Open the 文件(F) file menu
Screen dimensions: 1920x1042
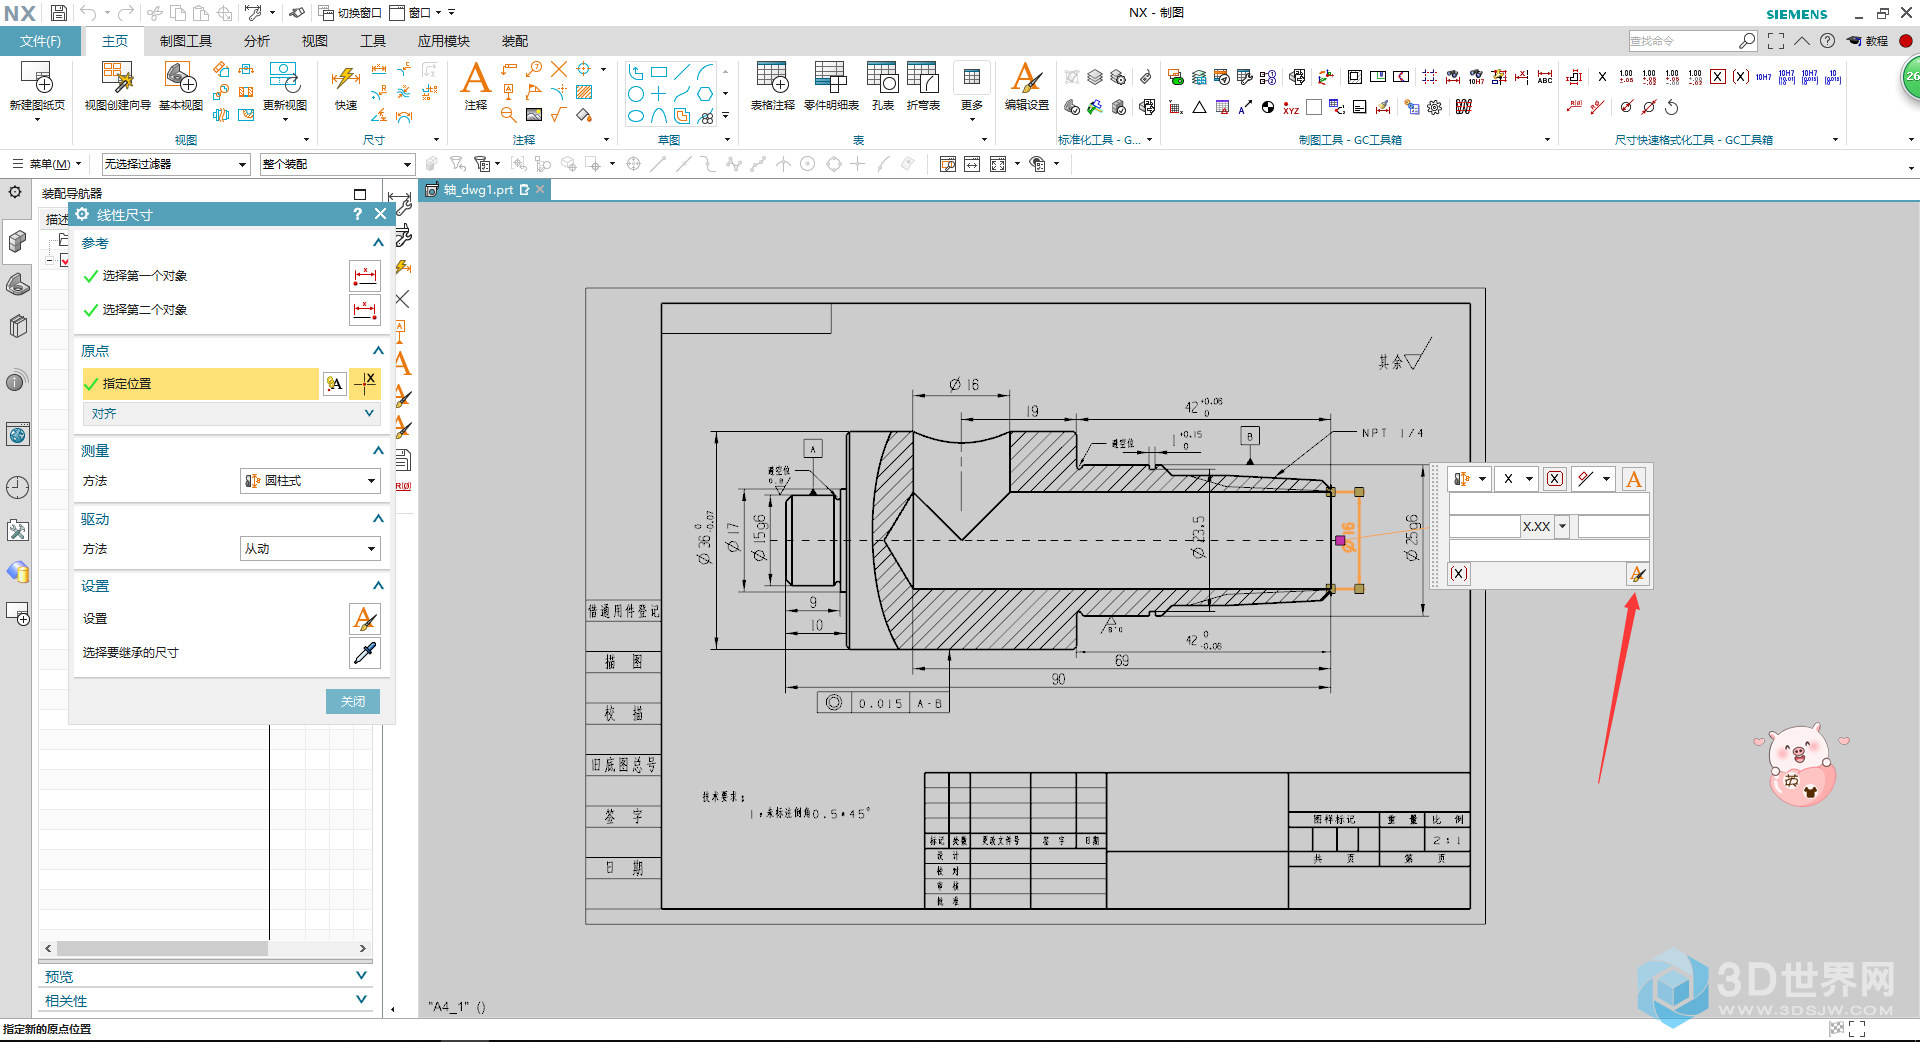(x=40, y=41)
